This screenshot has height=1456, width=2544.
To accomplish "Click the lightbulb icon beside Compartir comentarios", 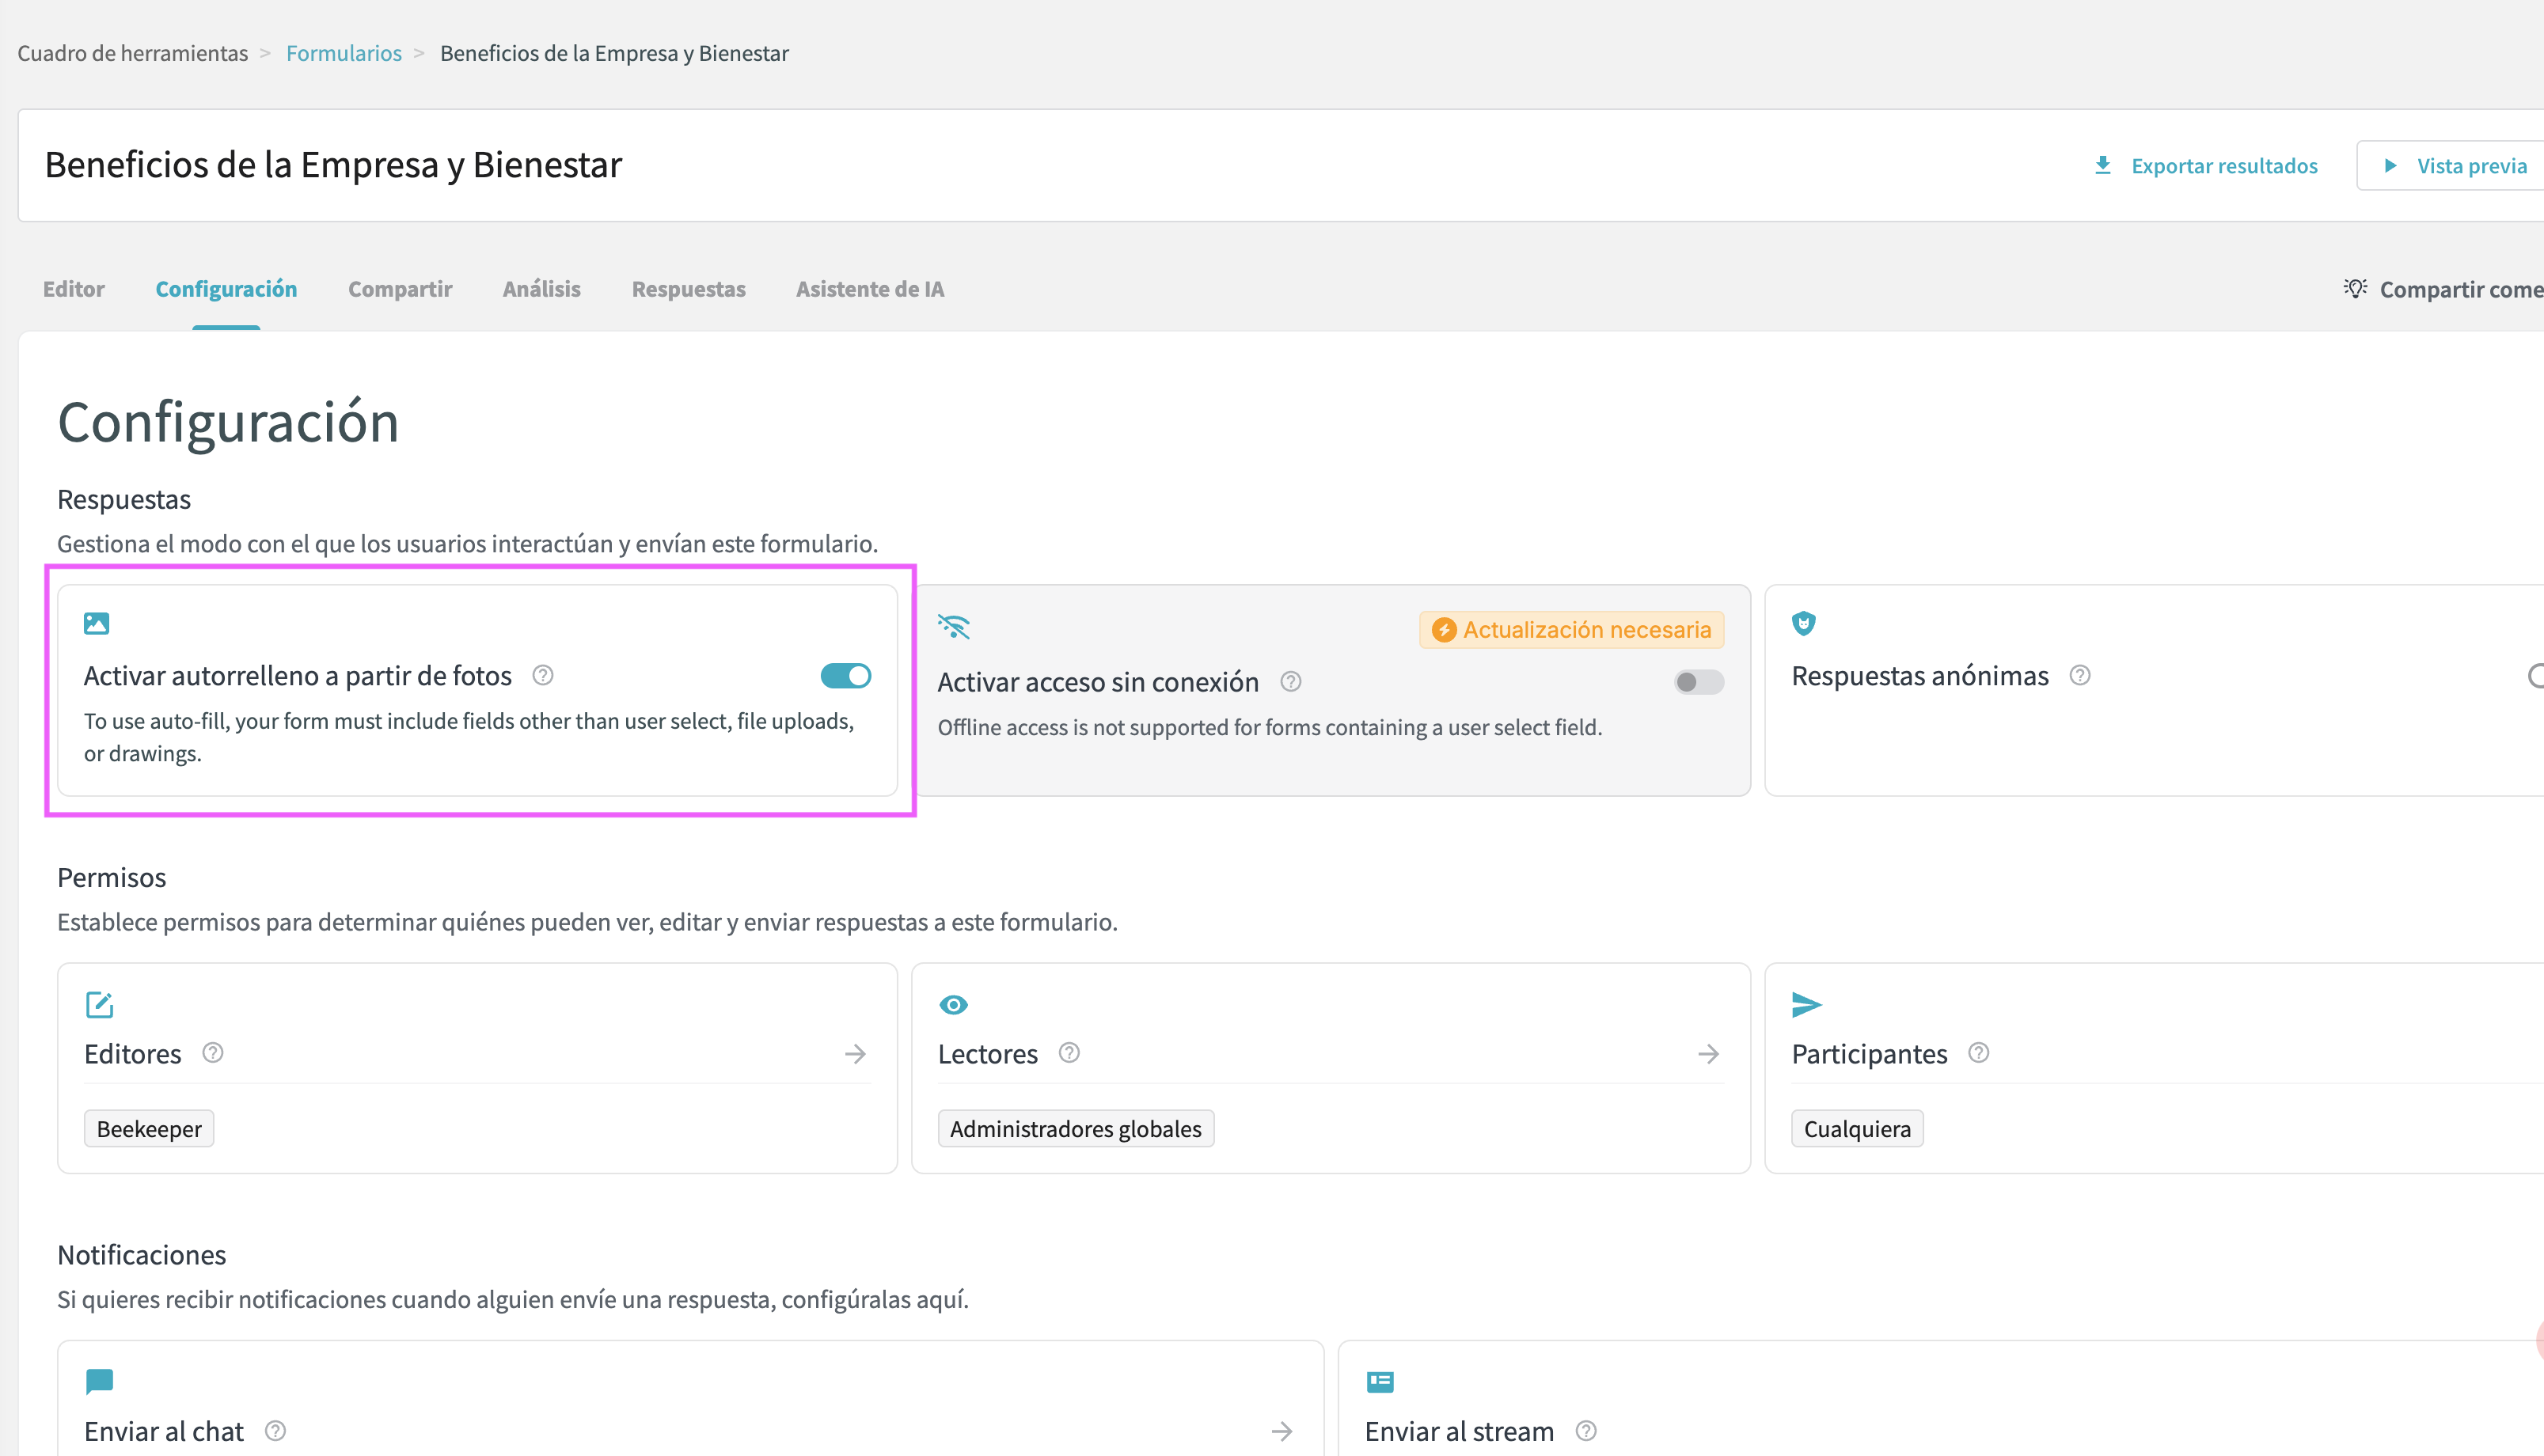I will (x=2355, y=288).
